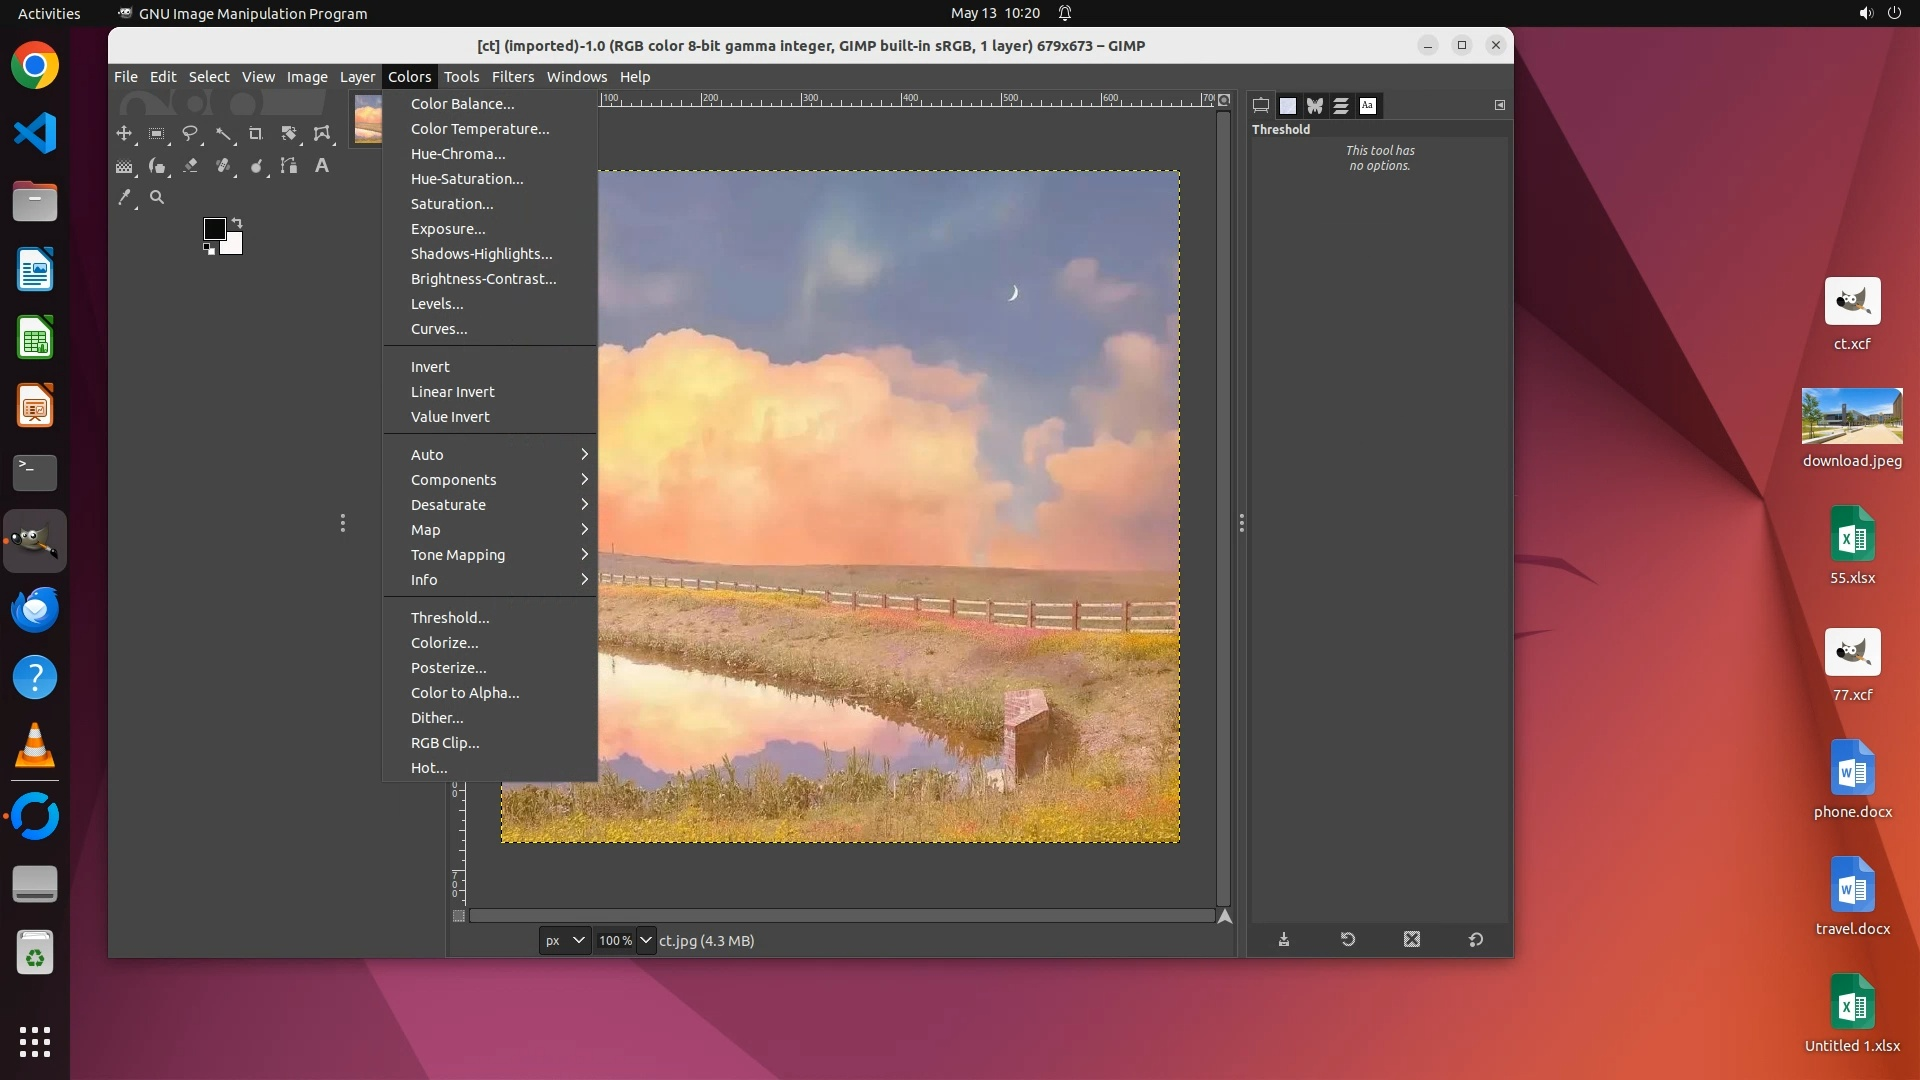The width and height of the screenshot is (1920, 1080).
Task: Click the black foreground color swatch
Action: click(213, 229)
